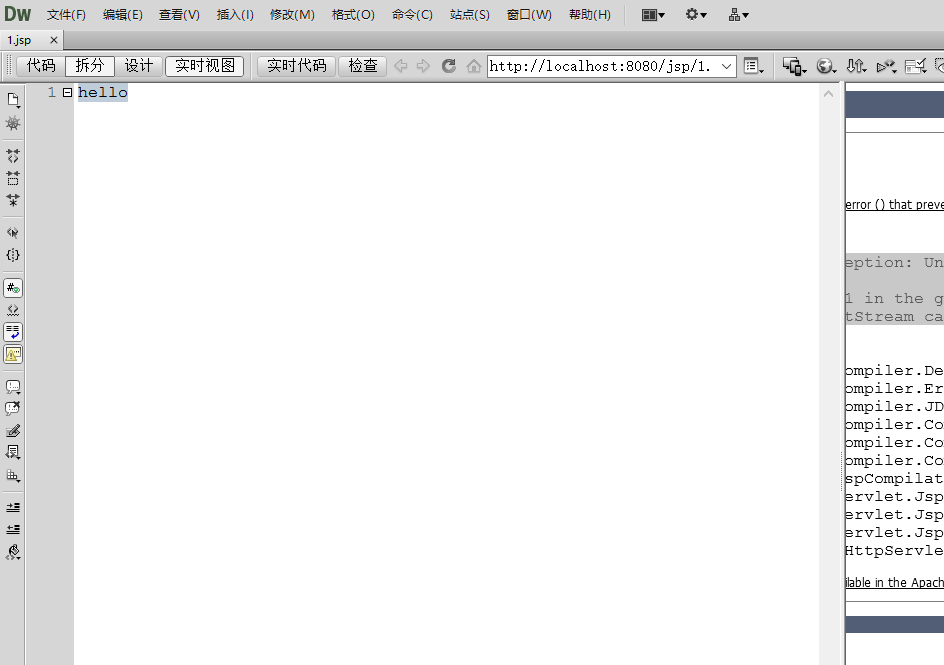Open the File Management up-down arrows icon

(x=856, y=66)
